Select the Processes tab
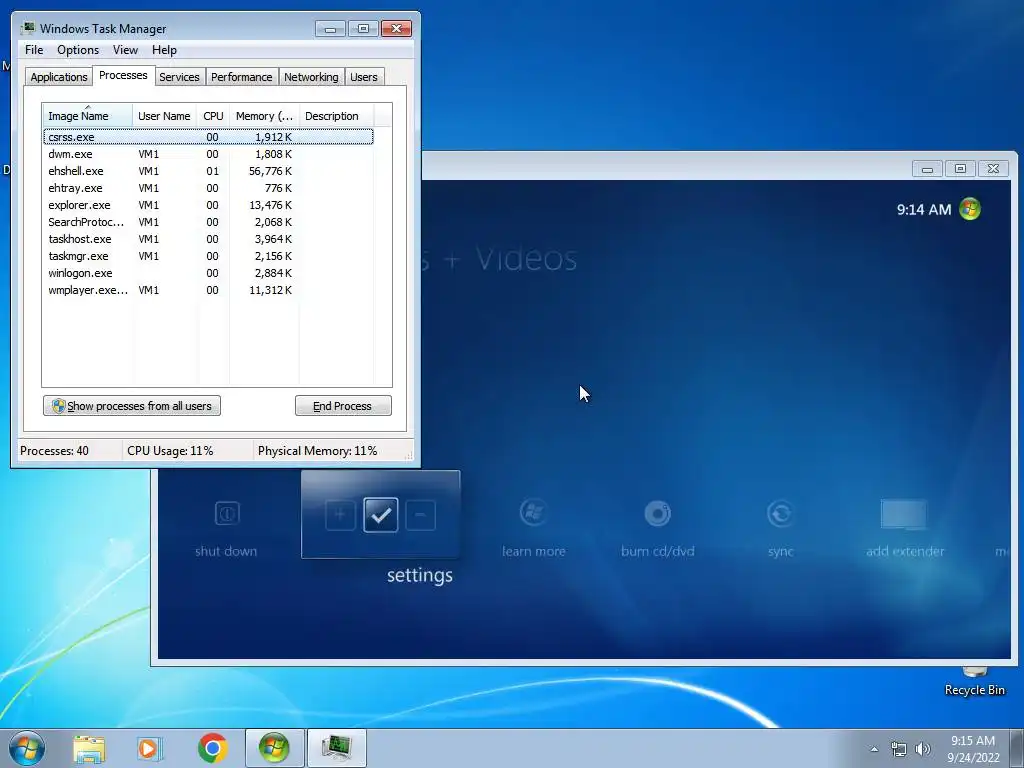 [x=123, y=75]
